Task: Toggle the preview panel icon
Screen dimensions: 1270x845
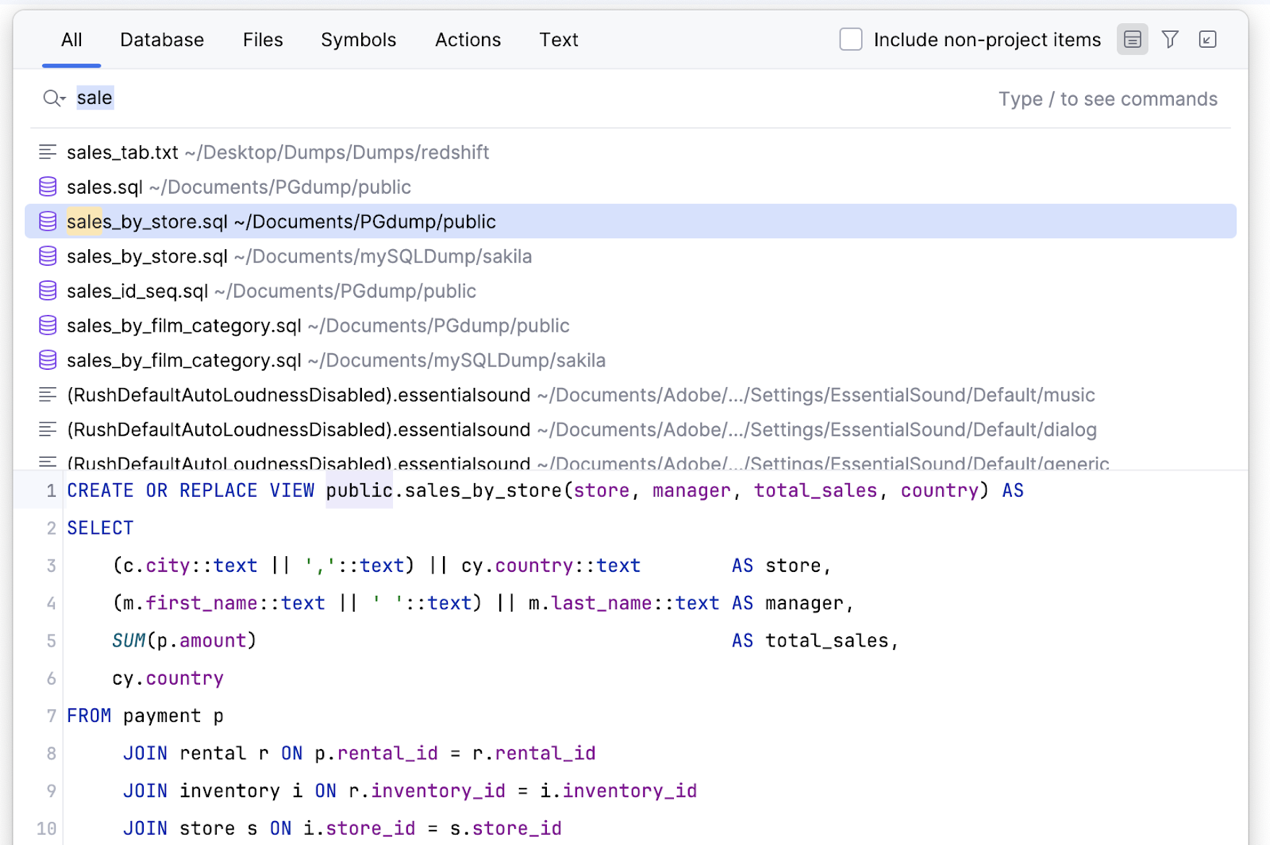Action: (x=1132, y=40)
